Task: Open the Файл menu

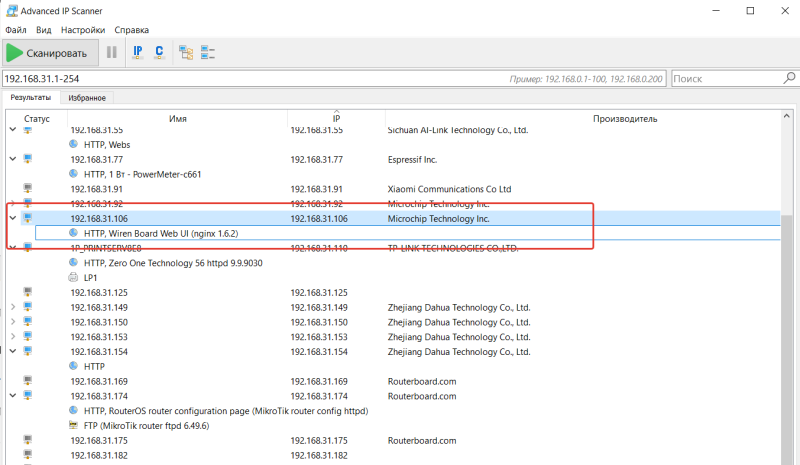Action: point(16,30)
